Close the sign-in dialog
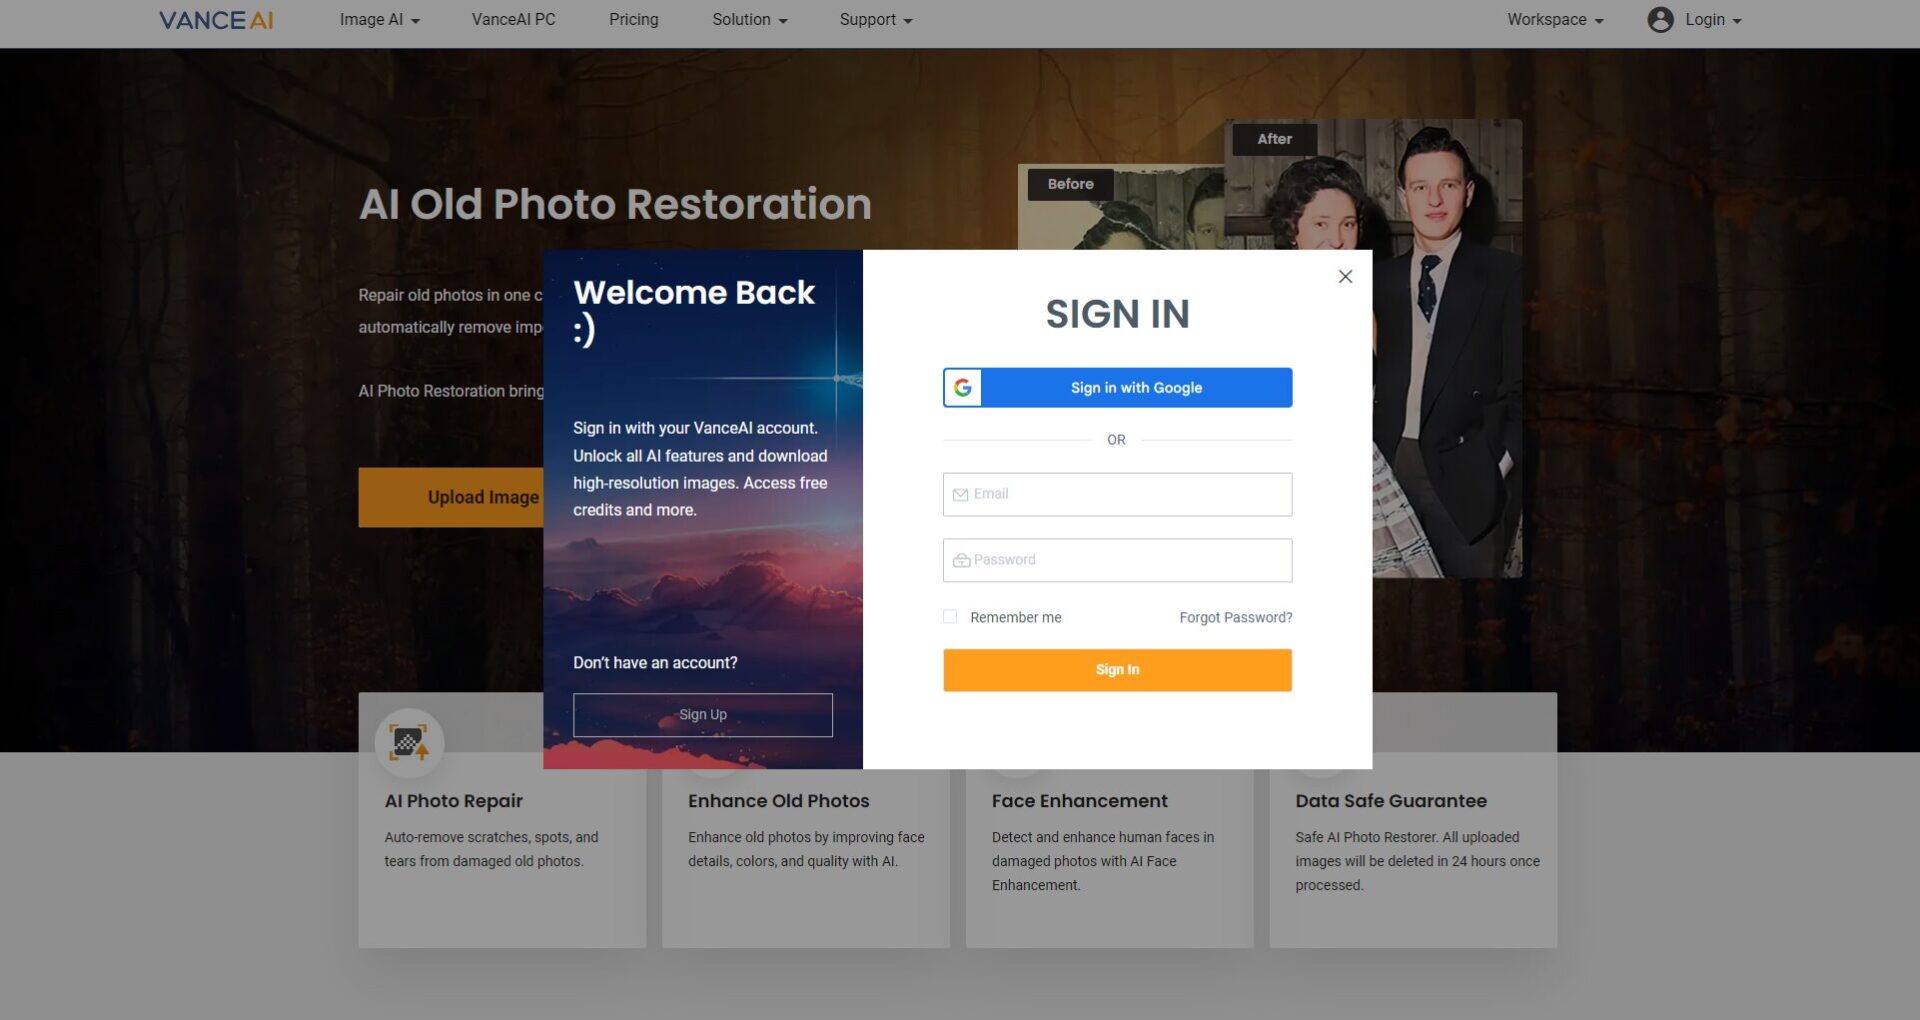 point(1345,277)
